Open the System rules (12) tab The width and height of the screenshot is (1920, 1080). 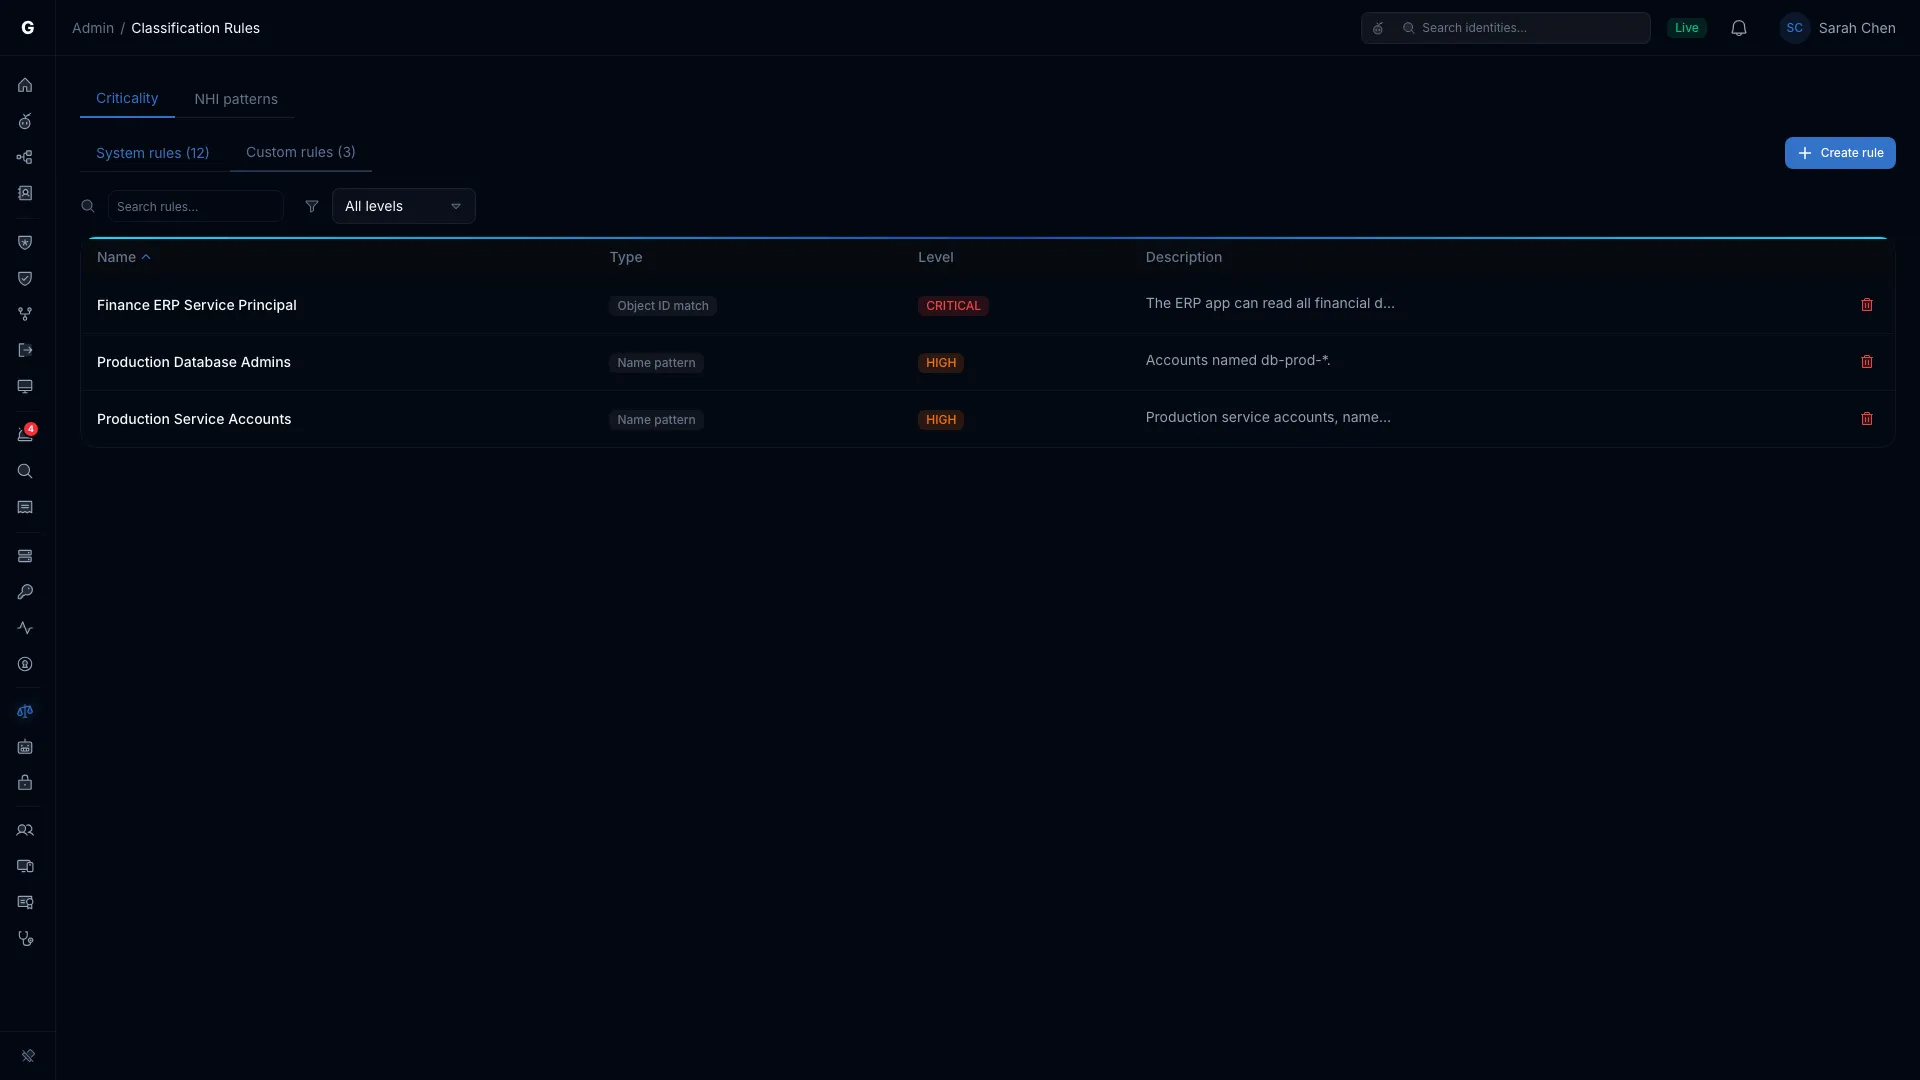(x=153, y=153)
